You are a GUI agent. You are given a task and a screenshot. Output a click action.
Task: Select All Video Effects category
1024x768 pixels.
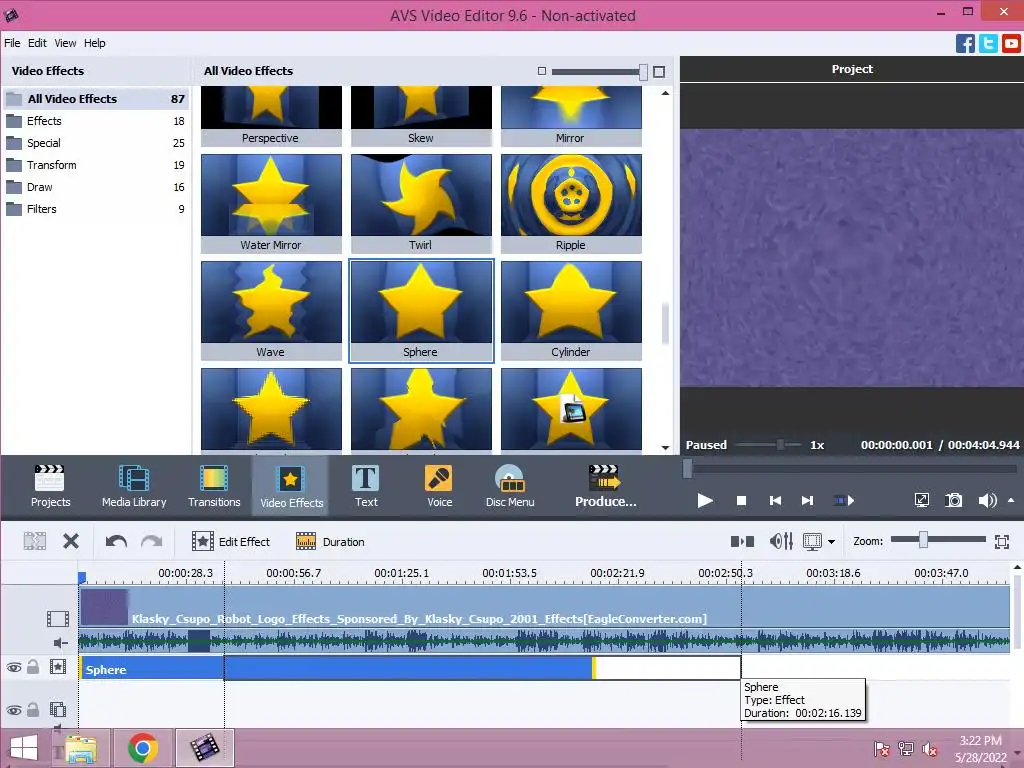95,99
